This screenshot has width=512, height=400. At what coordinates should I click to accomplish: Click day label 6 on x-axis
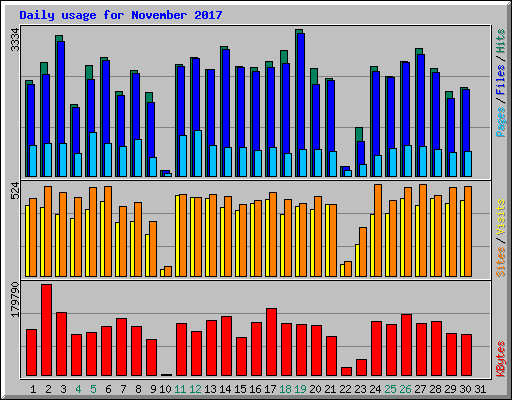(108, 389)
